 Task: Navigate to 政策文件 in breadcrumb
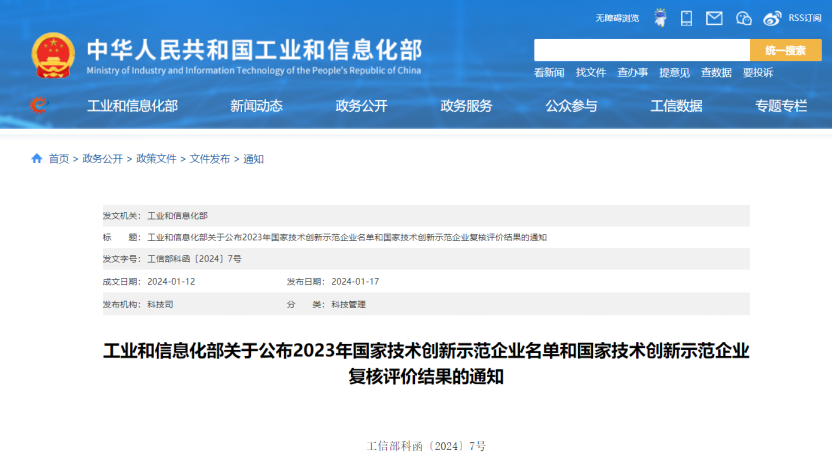tap(156, 159)
